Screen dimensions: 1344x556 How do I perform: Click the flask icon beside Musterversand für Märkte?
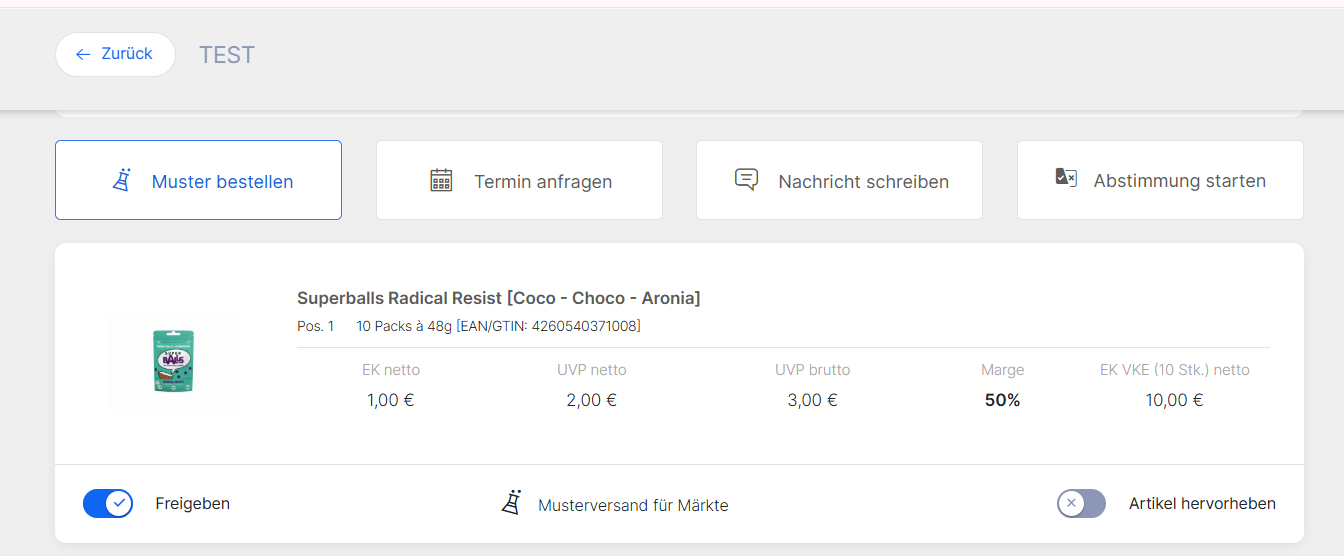511,503
